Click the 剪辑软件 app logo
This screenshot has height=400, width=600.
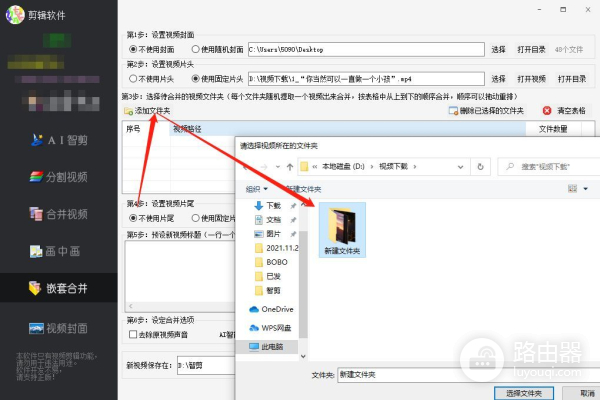click(15, 15)
